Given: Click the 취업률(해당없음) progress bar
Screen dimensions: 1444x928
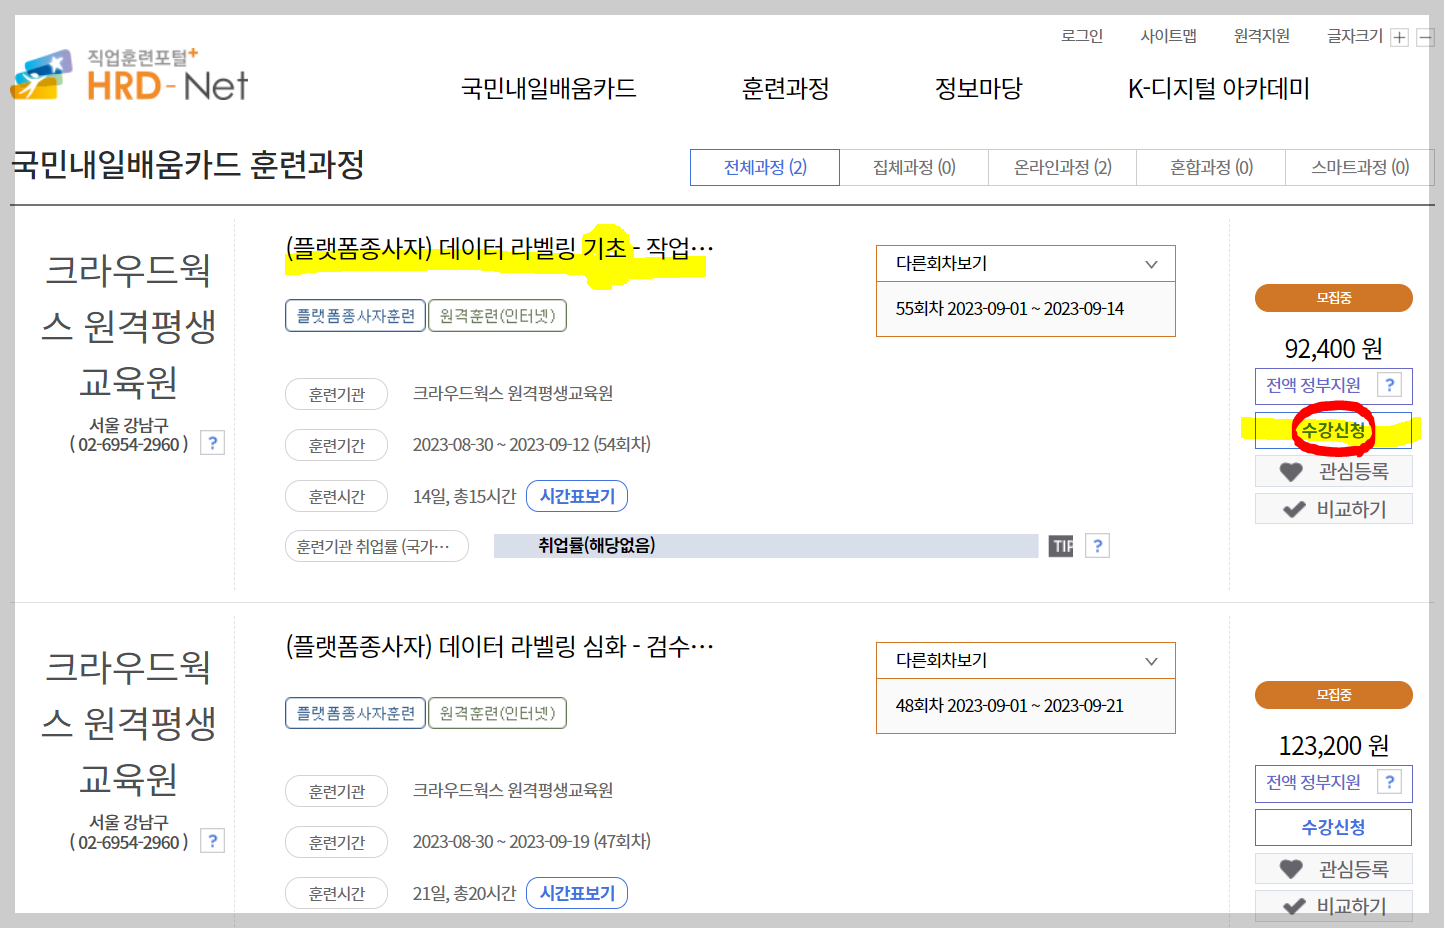Looking at the screenshot, I should (x=766, y=546).
